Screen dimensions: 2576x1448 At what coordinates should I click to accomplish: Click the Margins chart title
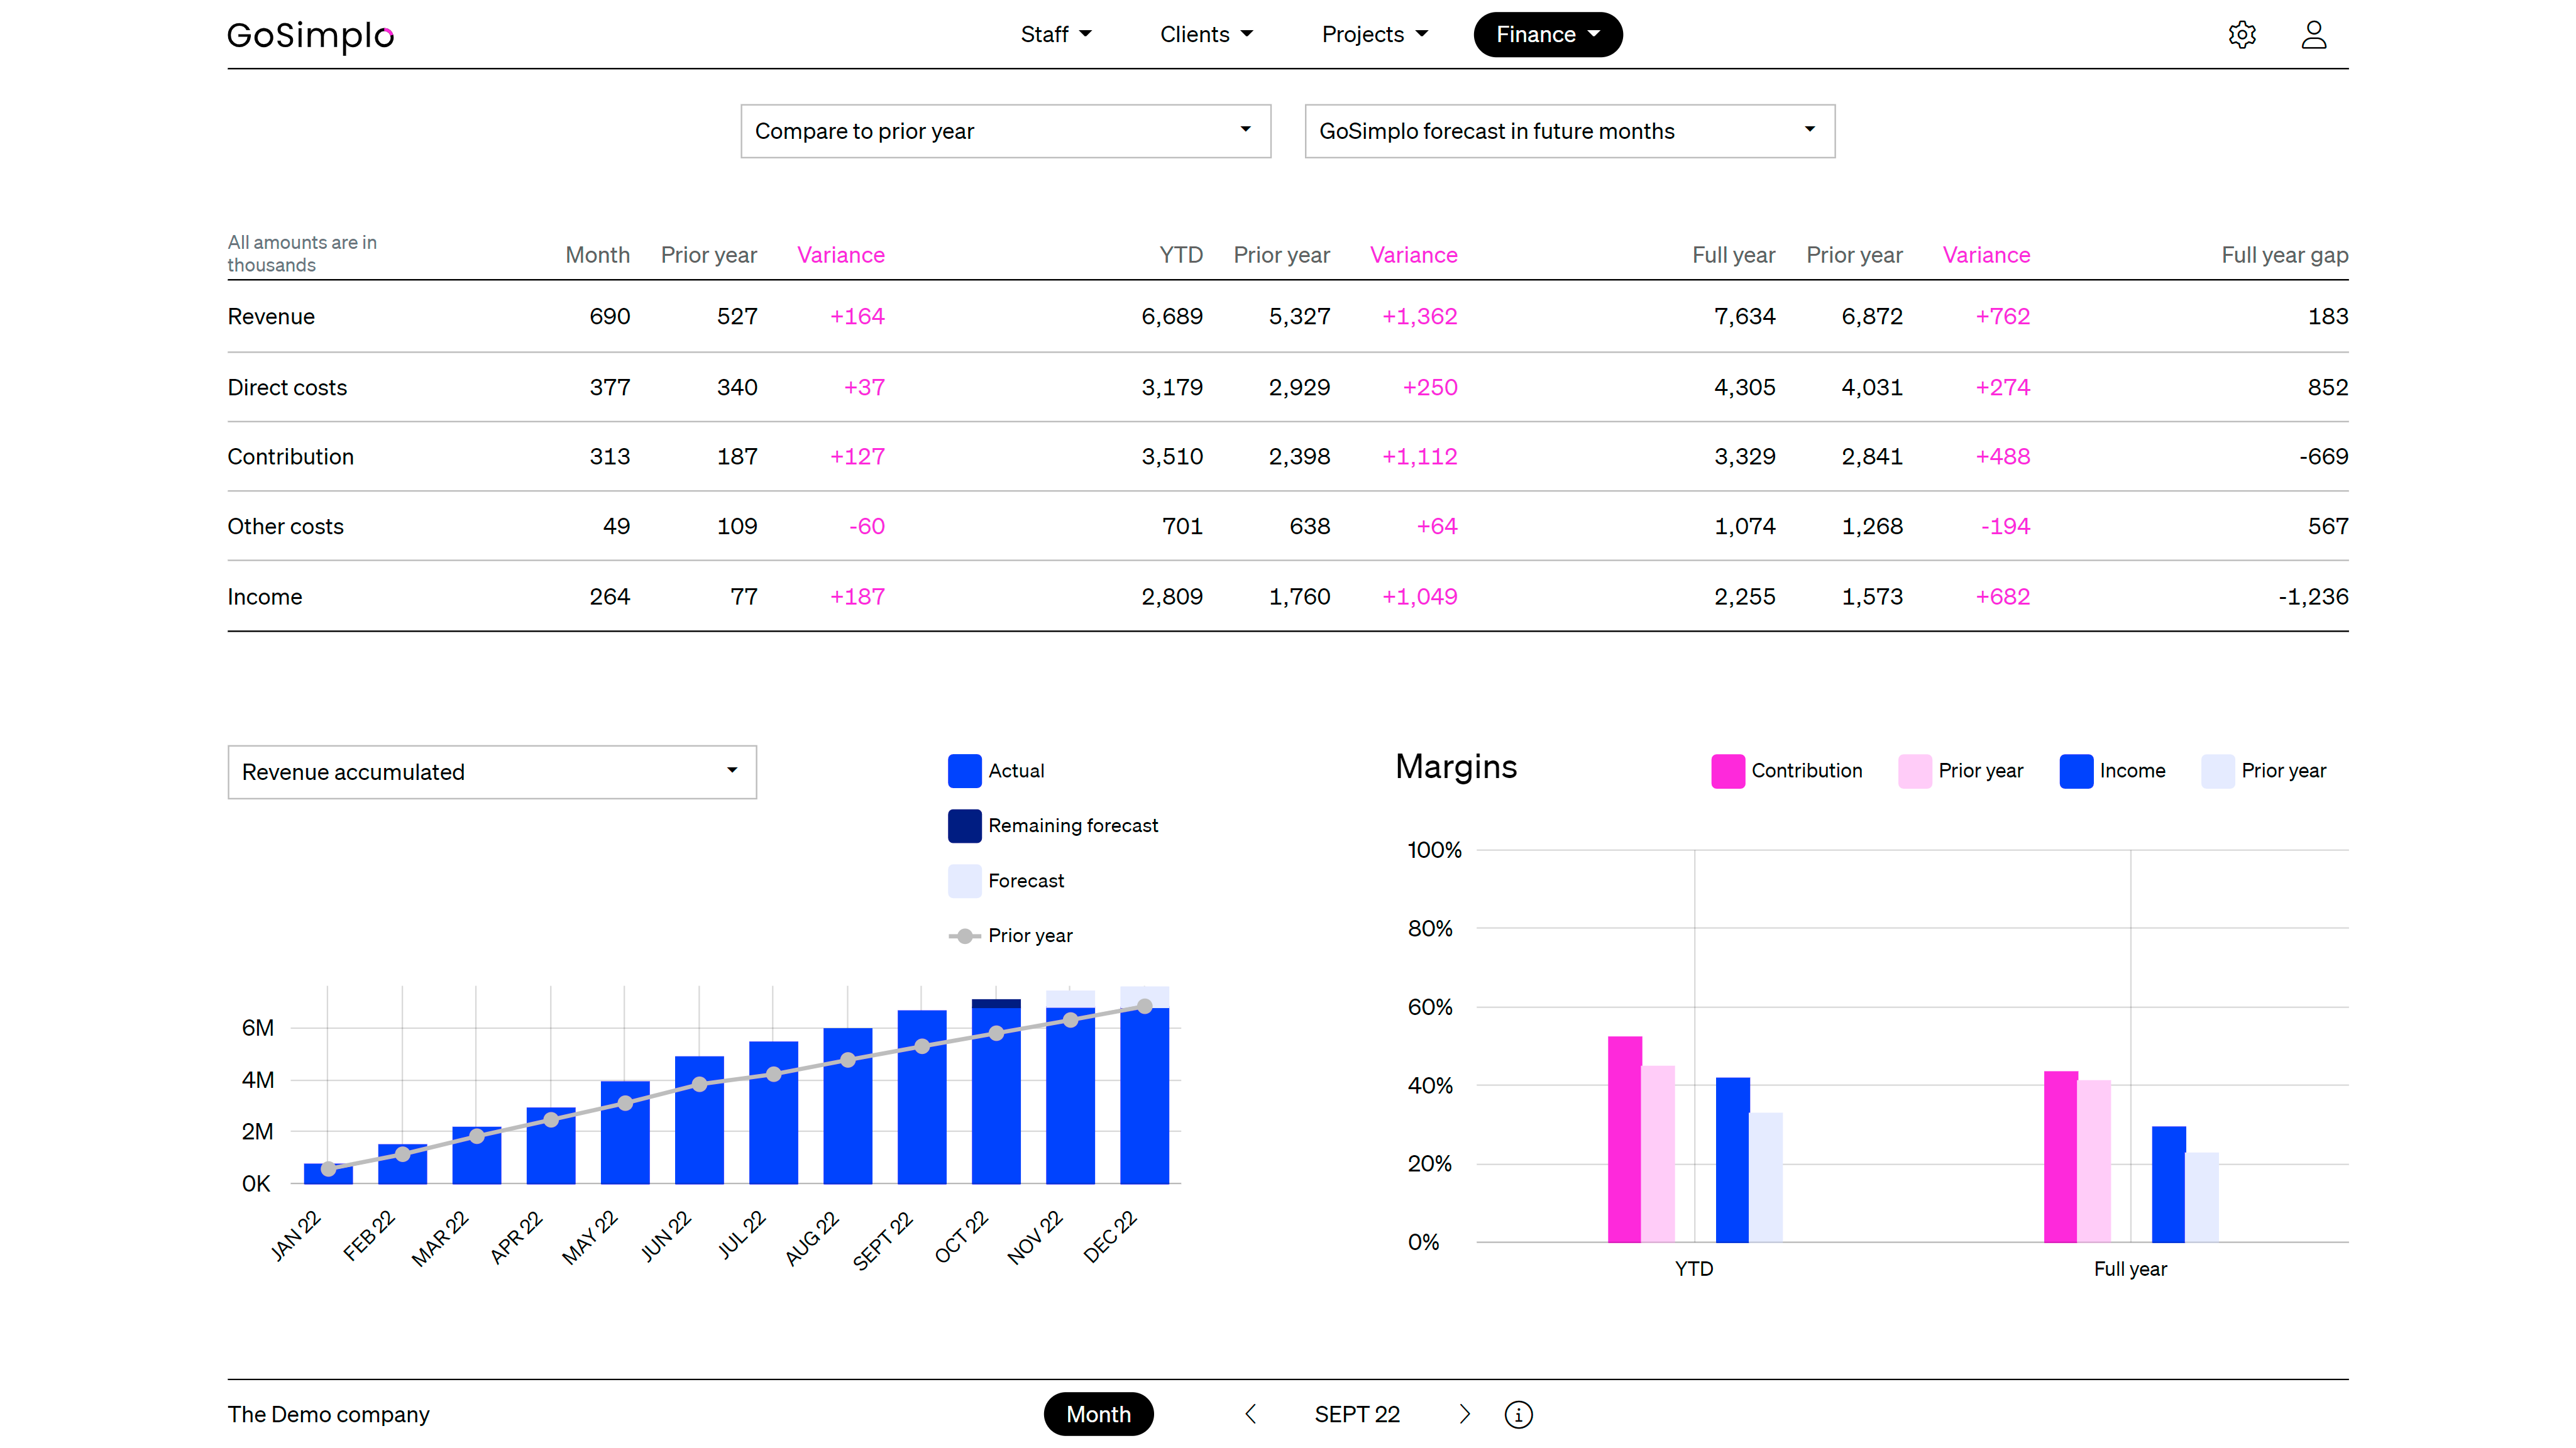pos(1455,767)
